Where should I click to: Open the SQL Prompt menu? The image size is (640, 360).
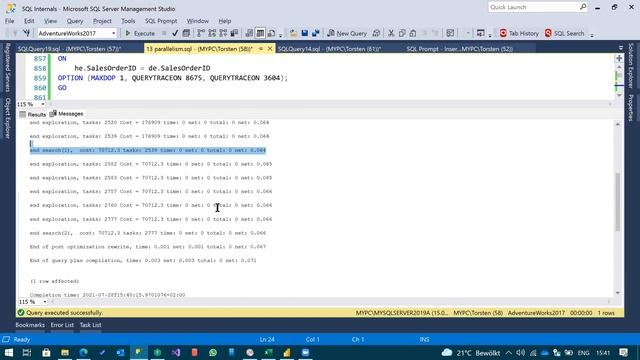pos(161,21)
